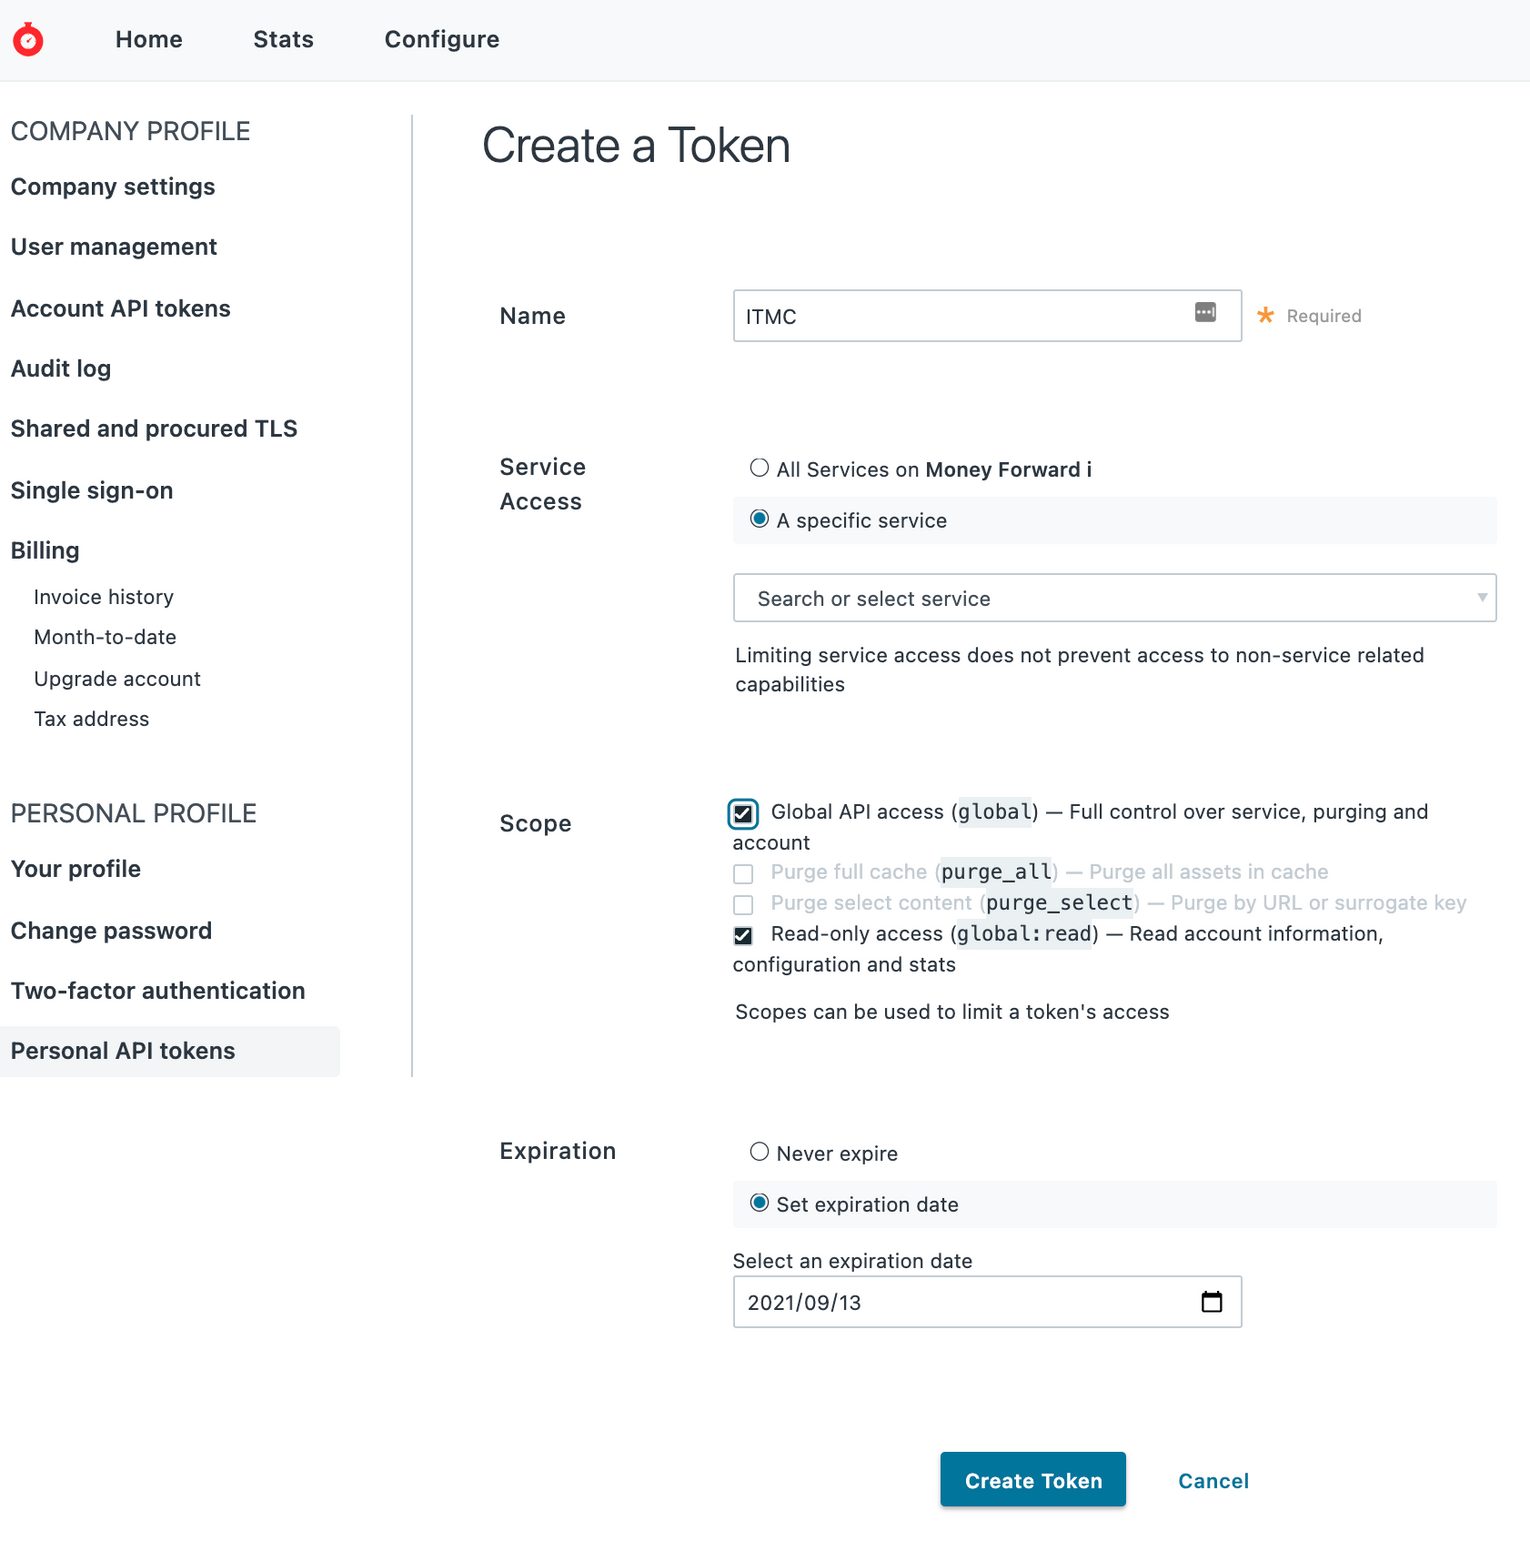Select the A specific service option

pyautogui.click(x=759, y=519)
